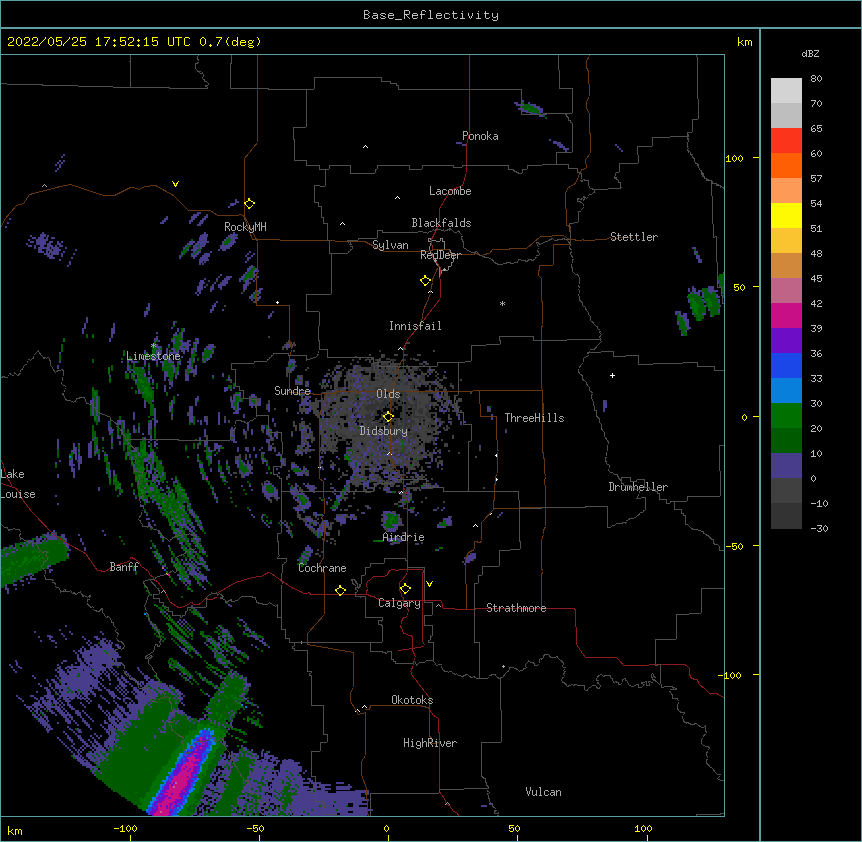Click the yellow diamond marker south of RedDeer
This screenshot has width=862, height=842.
point(425,281)
